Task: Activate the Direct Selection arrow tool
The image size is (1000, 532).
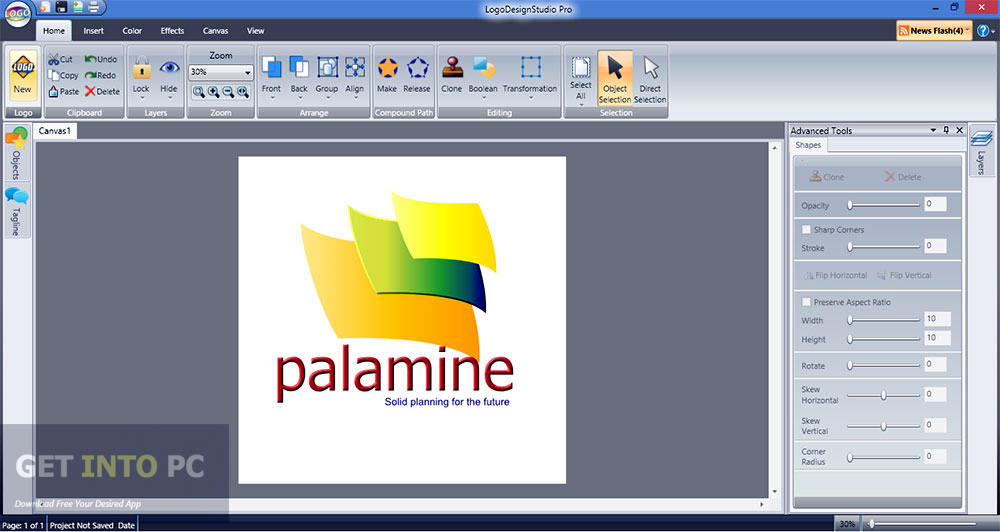Action: [651, 78]
